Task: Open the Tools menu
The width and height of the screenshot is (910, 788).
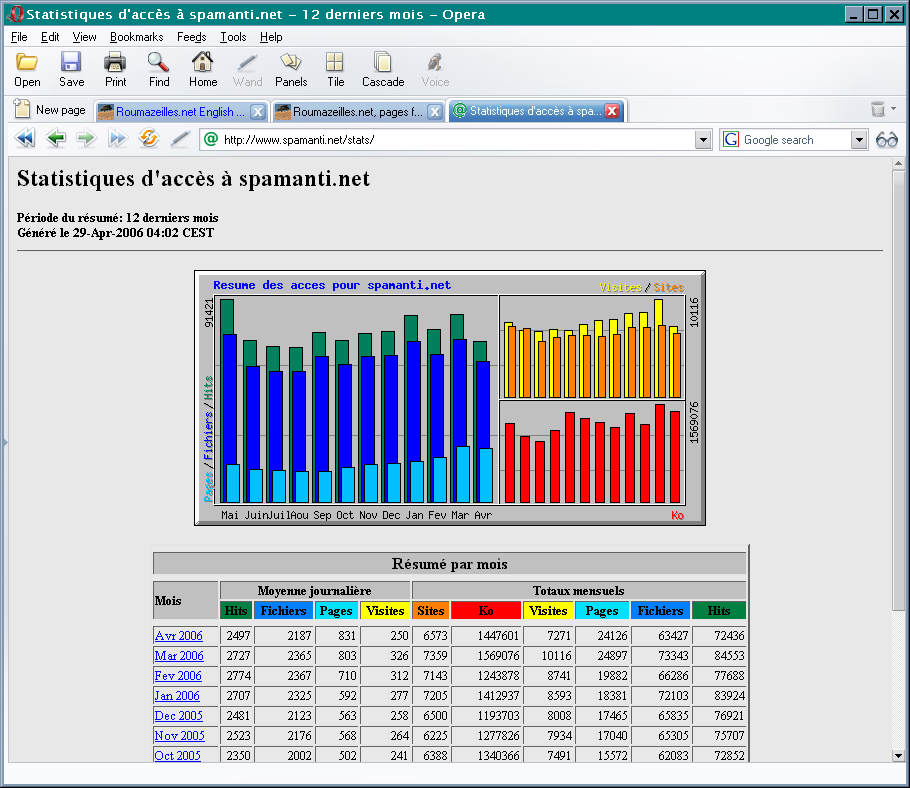Action: 233,37
